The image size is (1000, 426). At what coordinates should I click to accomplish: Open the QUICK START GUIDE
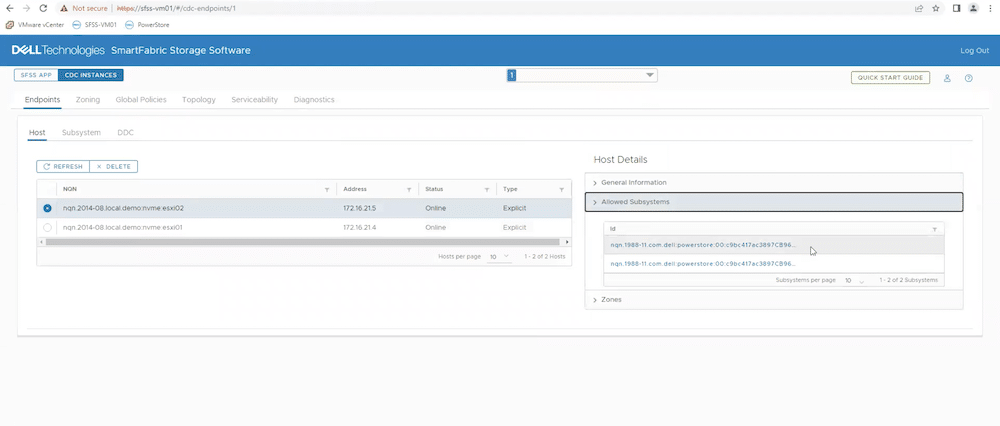click(890, 78)
